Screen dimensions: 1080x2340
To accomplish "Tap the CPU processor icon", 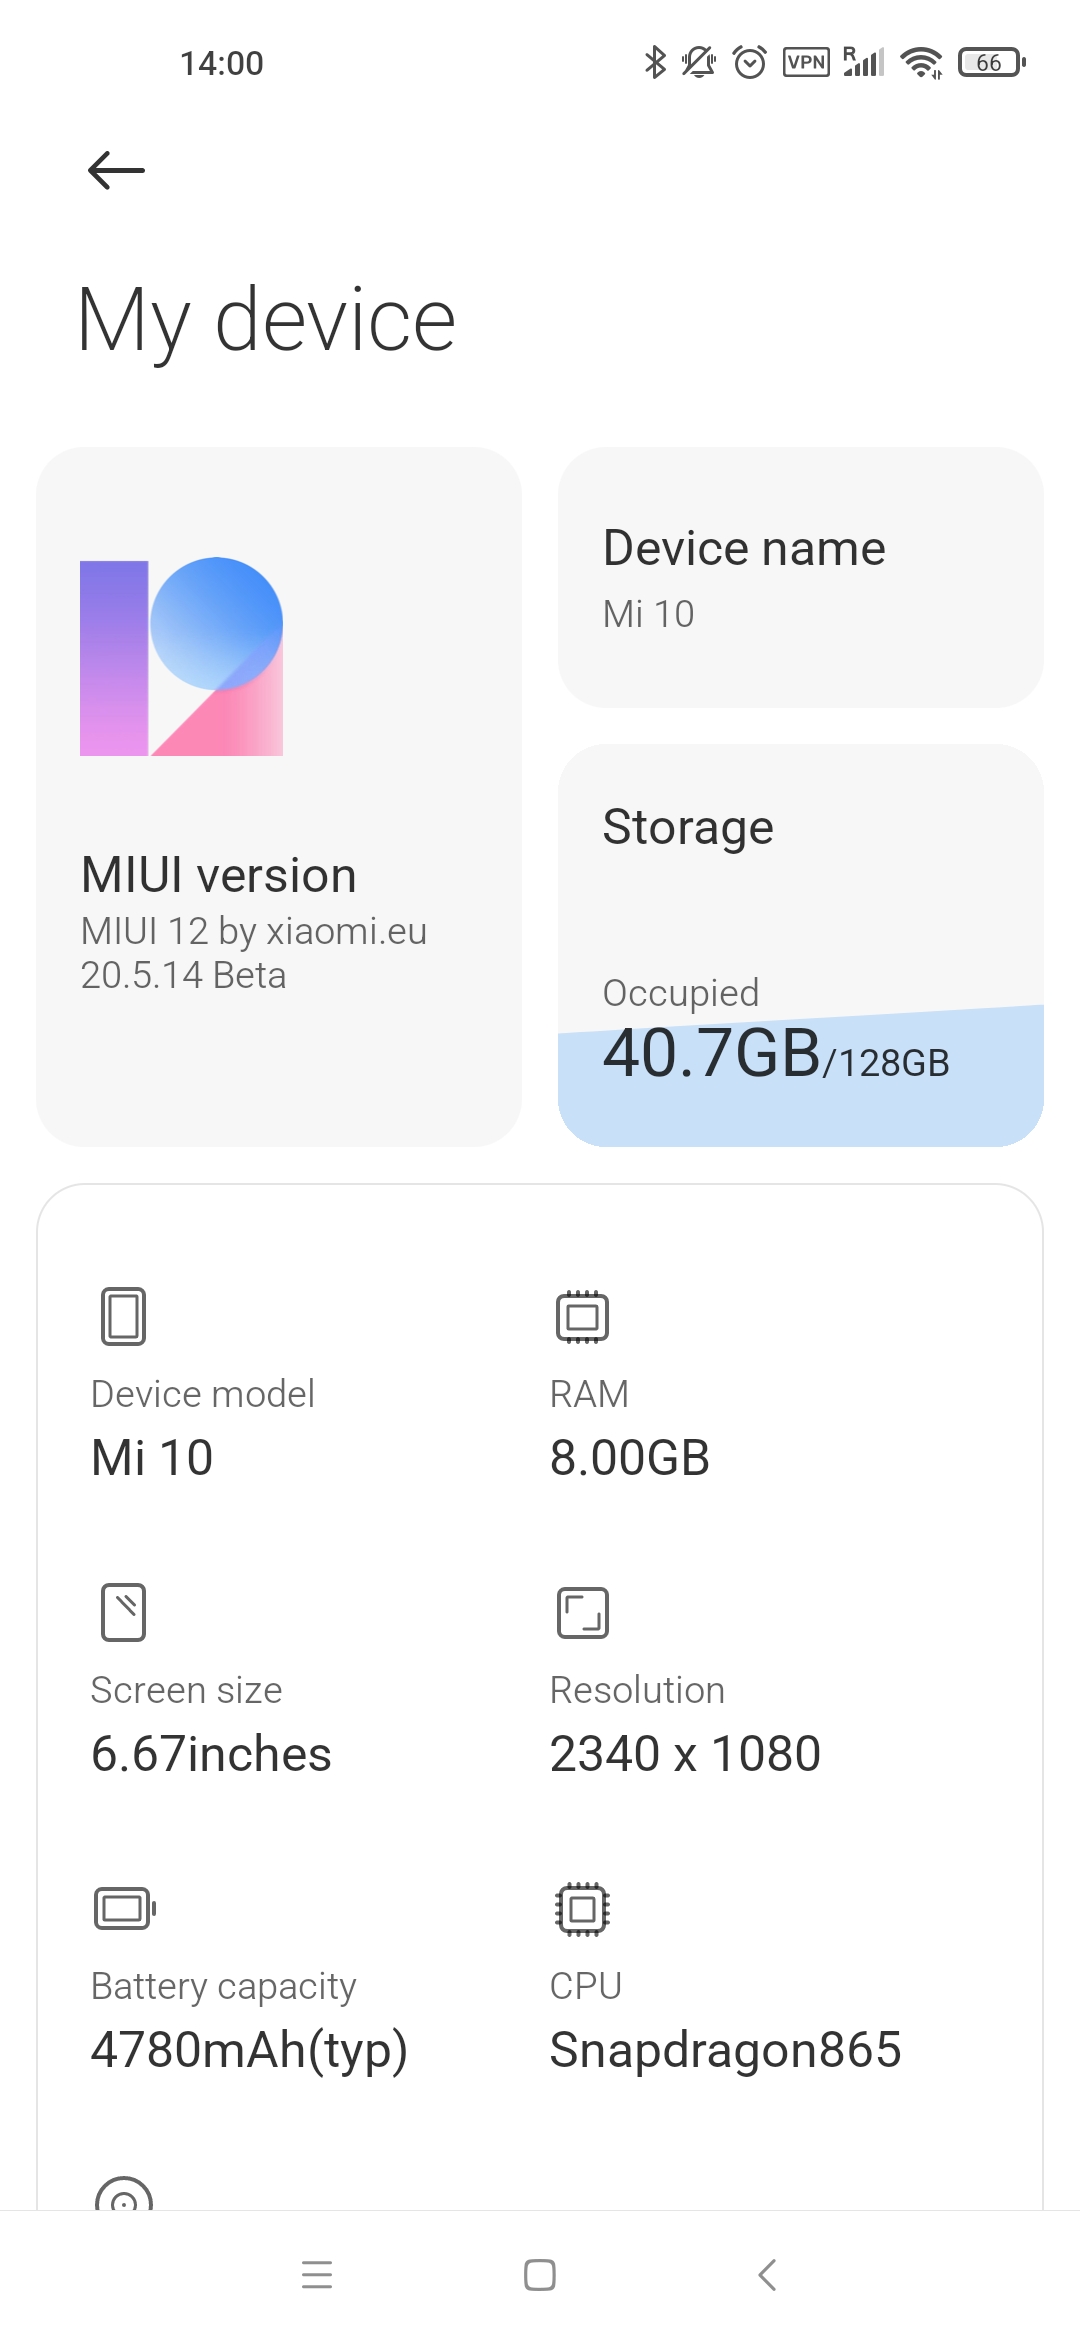I will [582, 1908].
